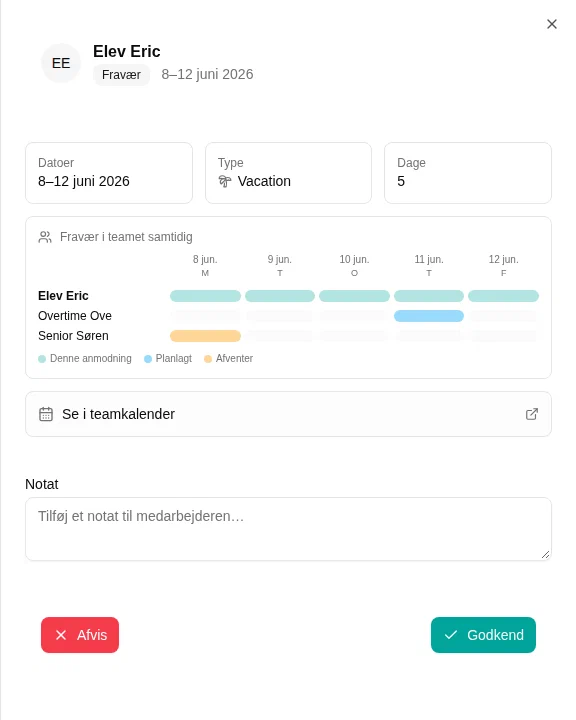576x720 pixels.
Task: Click the external link arrow icon
Action: [x=532, y=414]
